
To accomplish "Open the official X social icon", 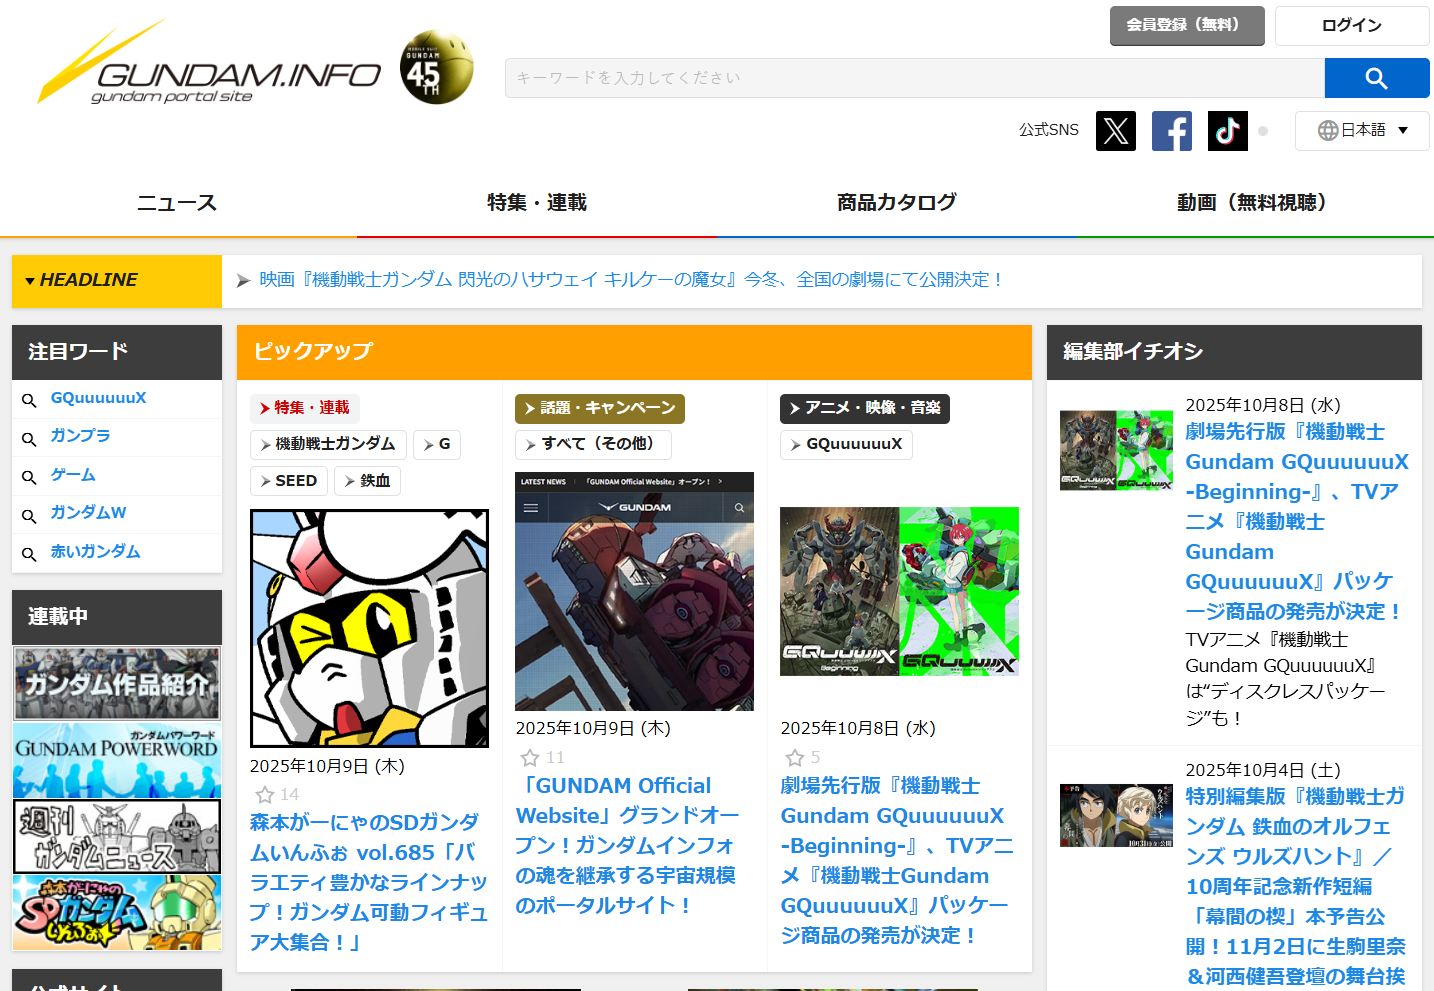I will pyautogui.click(x=1115, y=131).
